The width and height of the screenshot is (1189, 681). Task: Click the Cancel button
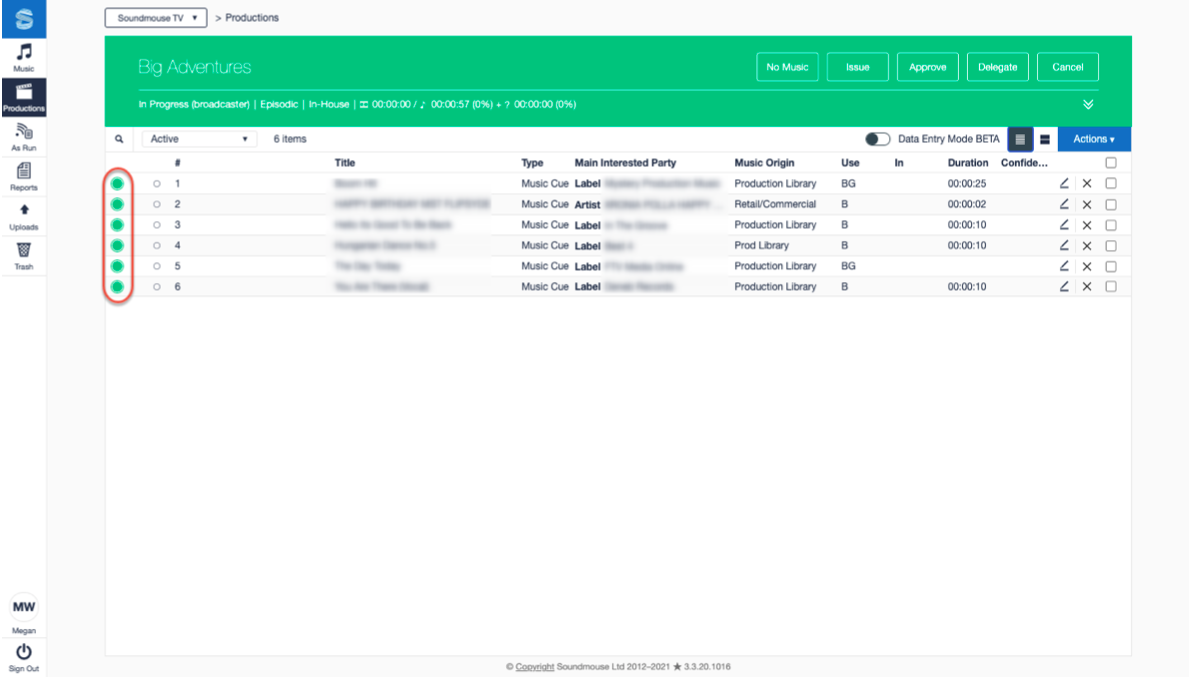1068,67
